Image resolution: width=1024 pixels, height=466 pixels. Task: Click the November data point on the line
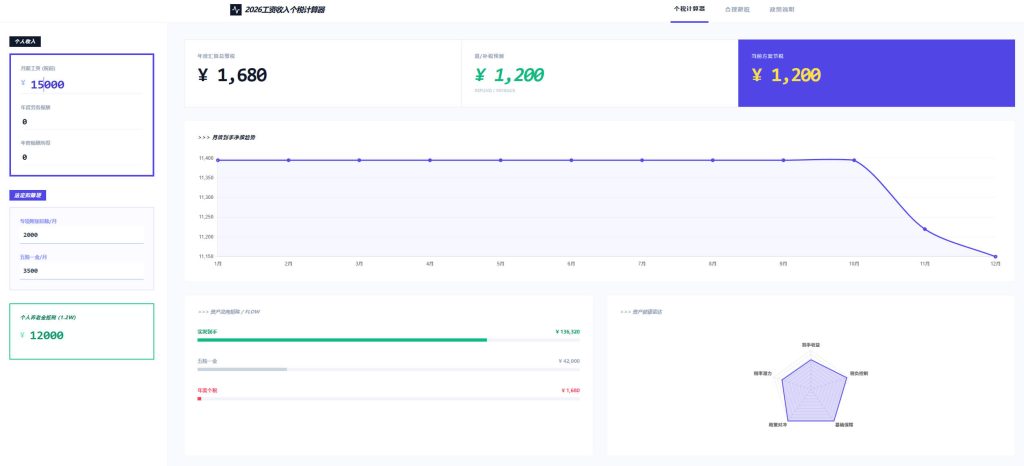pos(924,229)
